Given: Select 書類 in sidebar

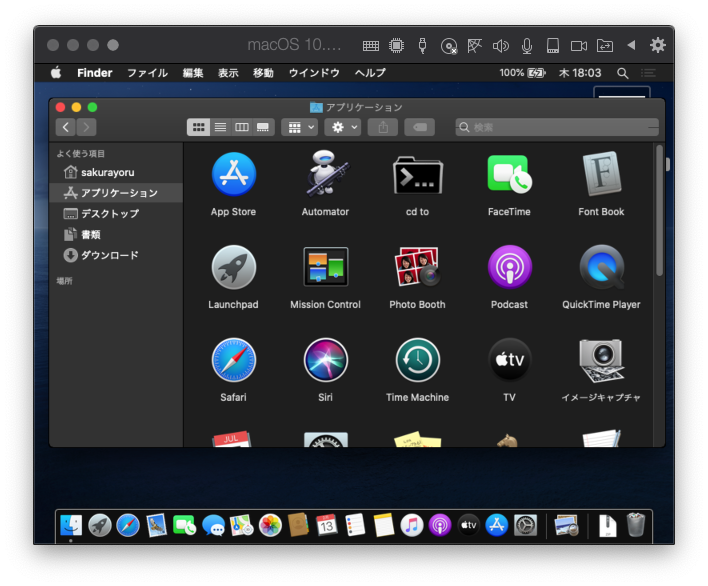Looking at the screenshot, I should pos(116,234).
